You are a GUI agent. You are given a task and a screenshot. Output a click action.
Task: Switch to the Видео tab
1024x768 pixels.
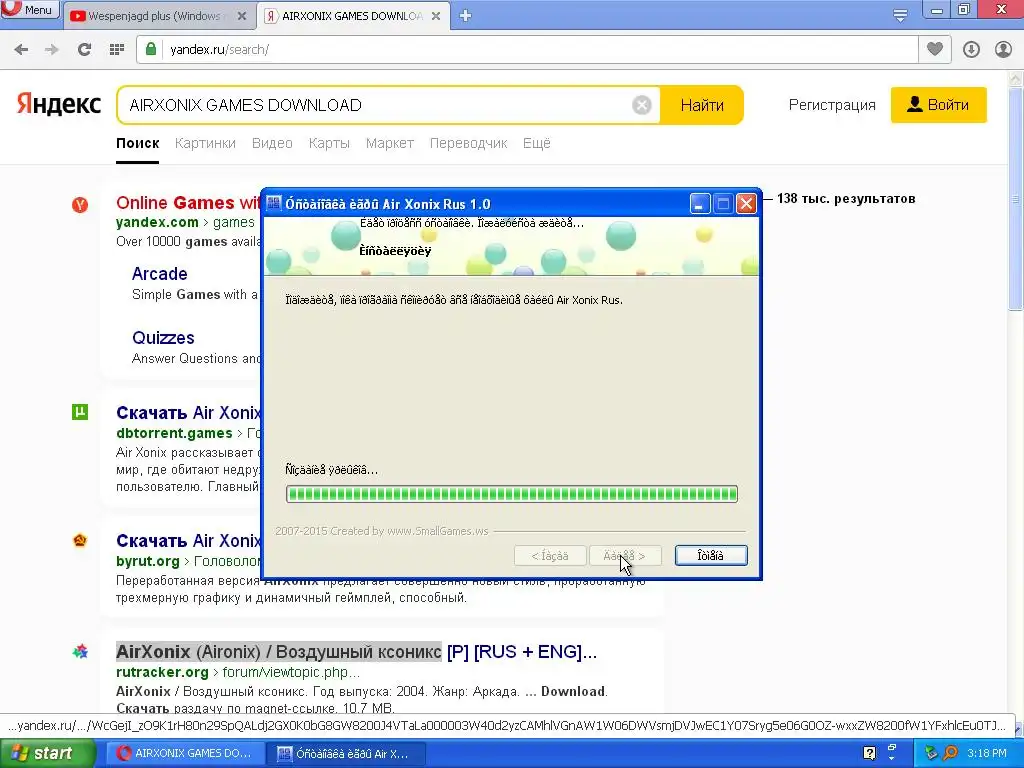272,143
